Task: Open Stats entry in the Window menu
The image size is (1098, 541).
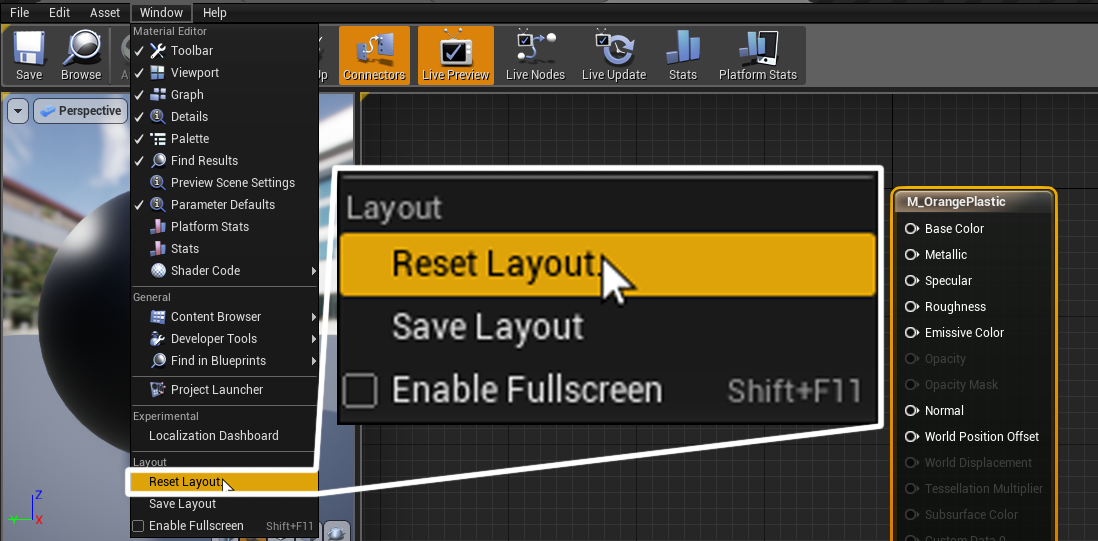Action: point(224,248)
